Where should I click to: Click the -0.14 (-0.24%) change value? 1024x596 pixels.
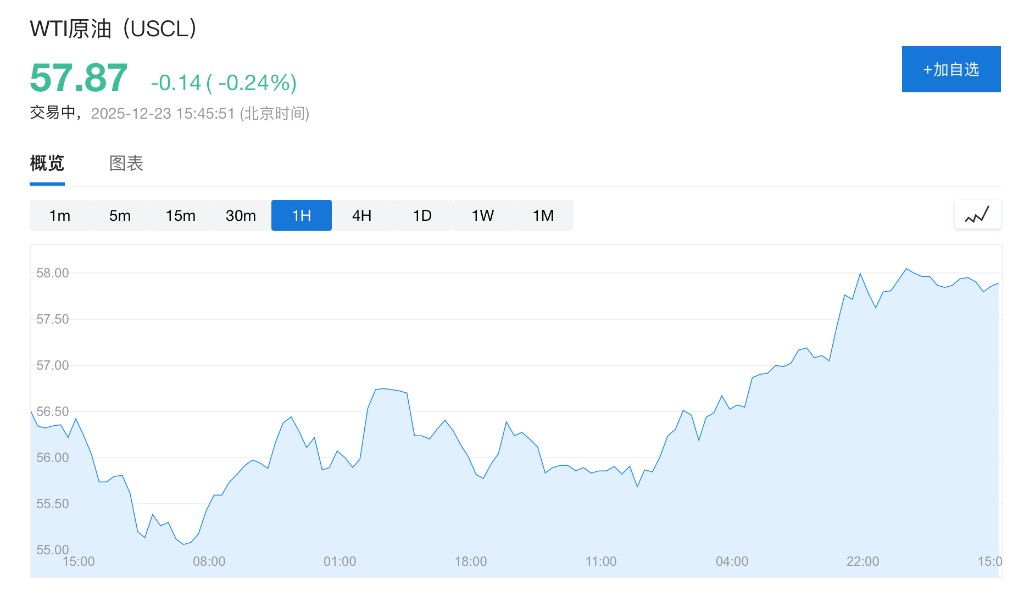pyautogui.click(x=224, y=82)
